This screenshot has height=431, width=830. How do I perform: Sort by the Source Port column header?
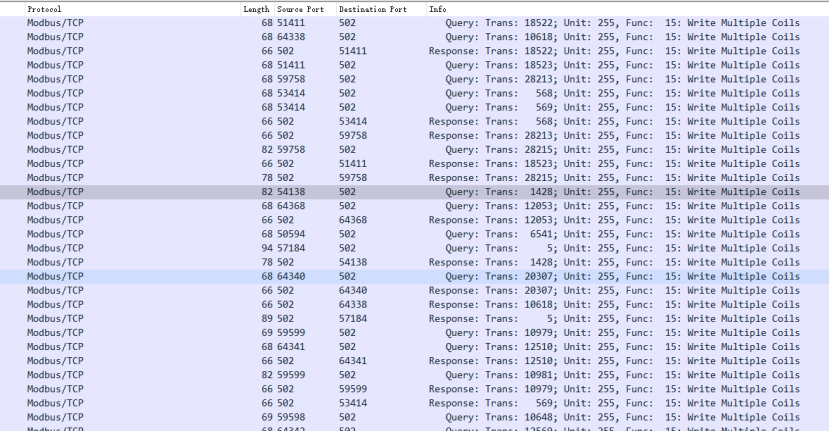coord(300,8)
